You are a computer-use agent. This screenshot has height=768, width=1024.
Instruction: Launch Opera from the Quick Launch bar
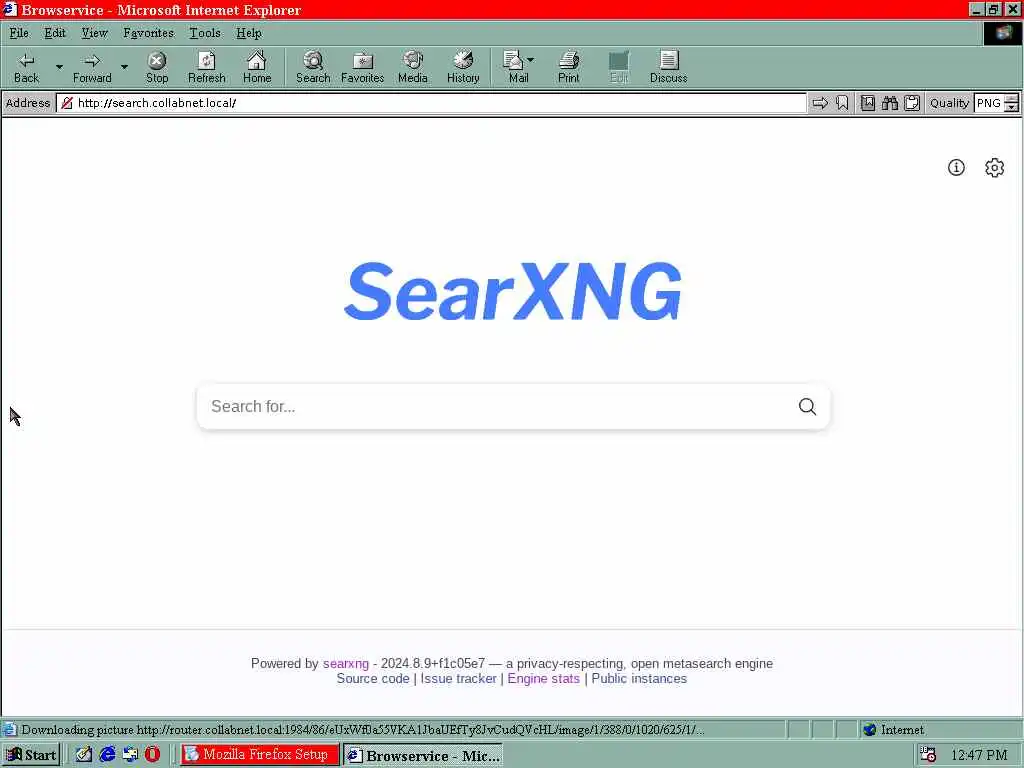point(152,754)
